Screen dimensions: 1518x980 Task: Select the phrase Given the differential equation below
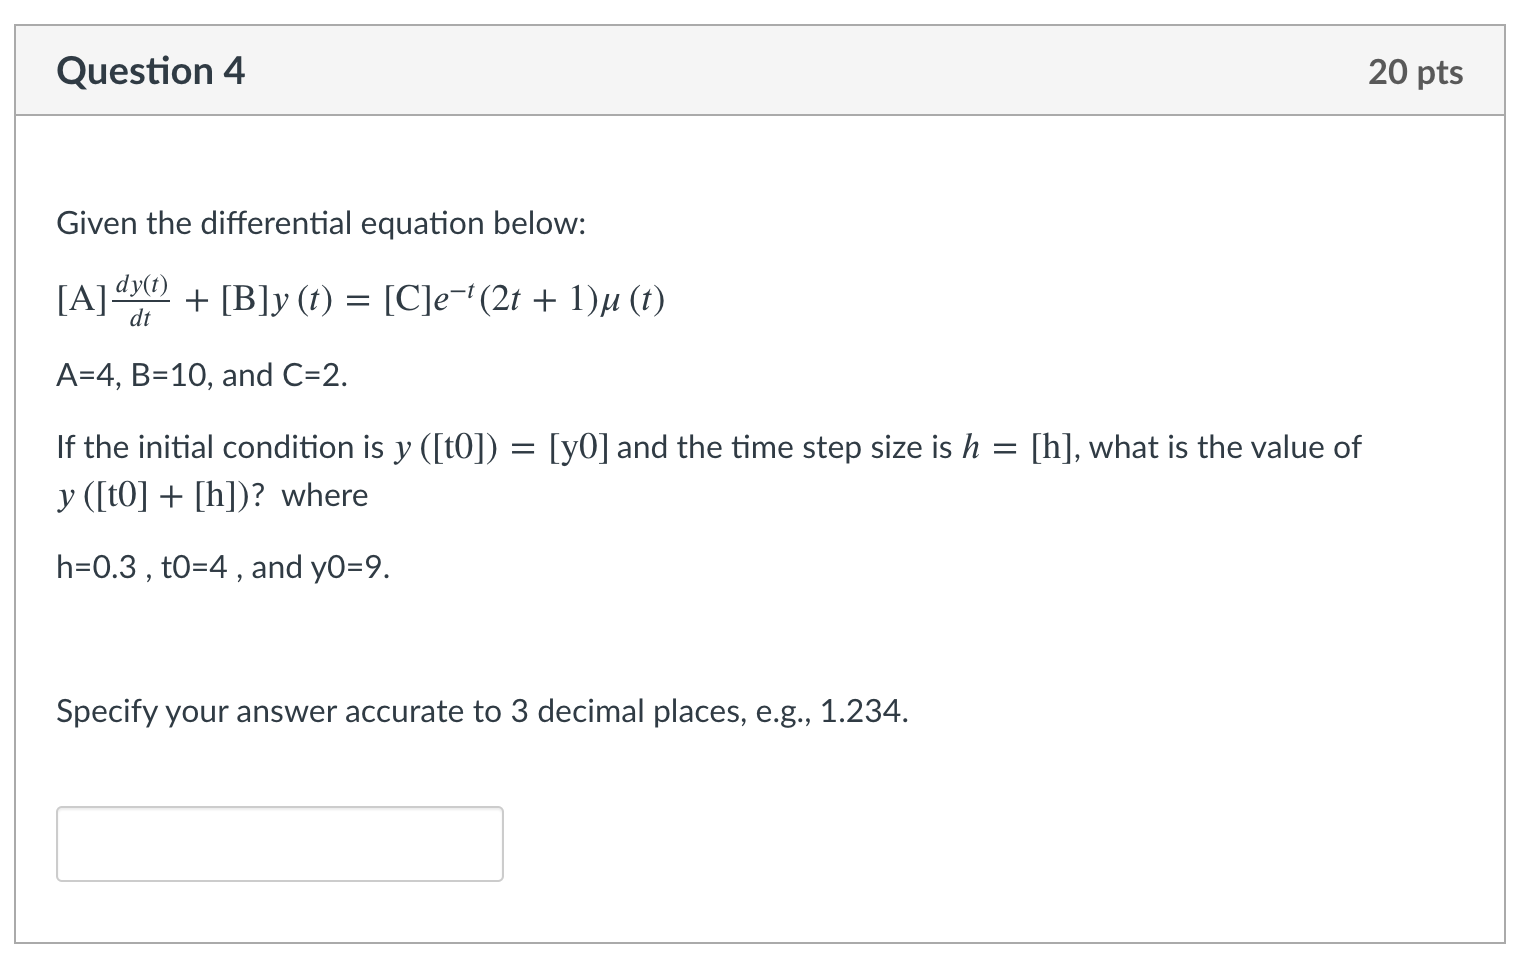tap(321, 223)
